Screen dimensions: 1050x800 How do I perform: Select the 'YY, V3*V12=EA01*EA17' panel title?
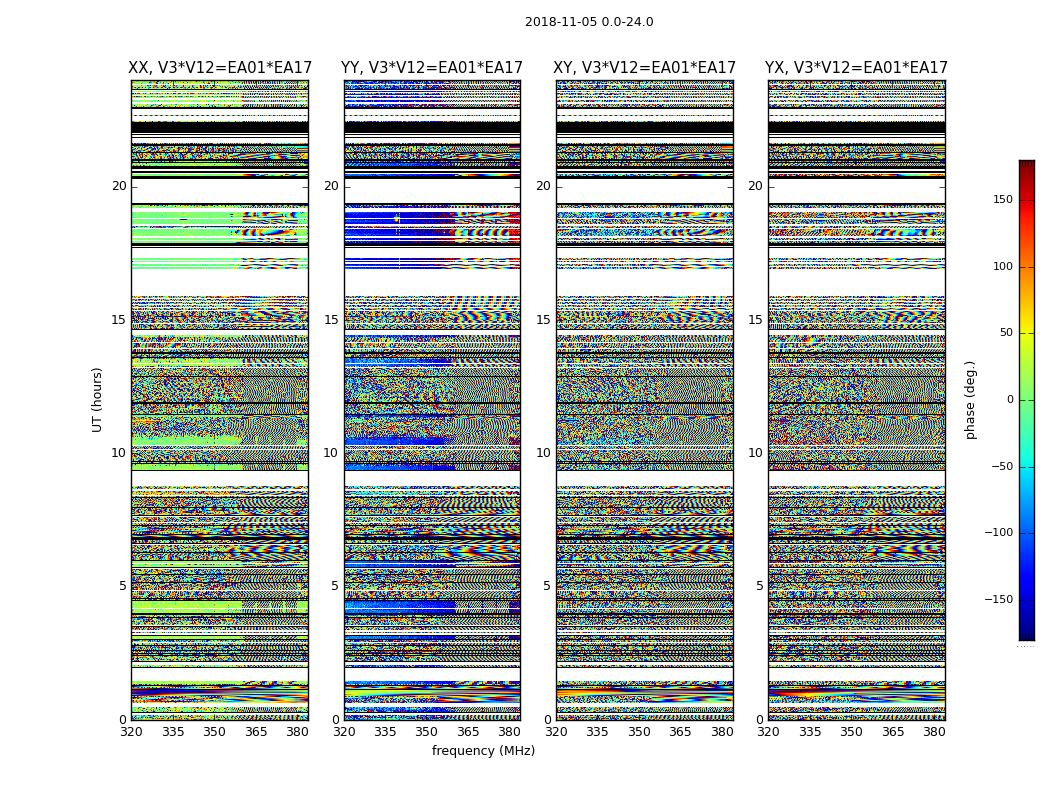click(432, 68)
